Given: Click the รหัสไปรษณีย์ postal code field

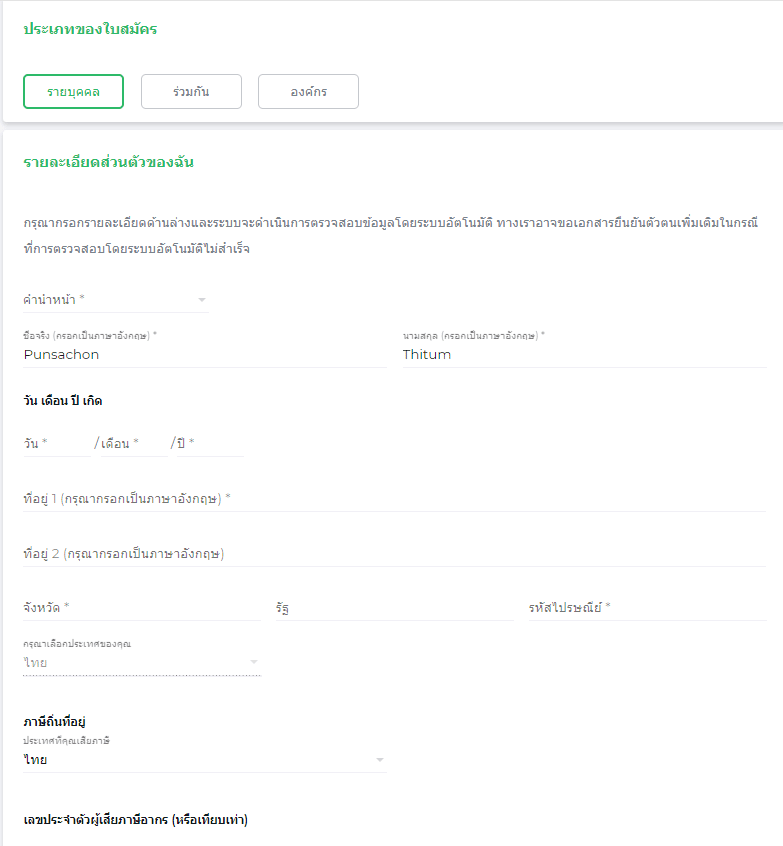Looking at the screenshot, I should pos(647,607).
